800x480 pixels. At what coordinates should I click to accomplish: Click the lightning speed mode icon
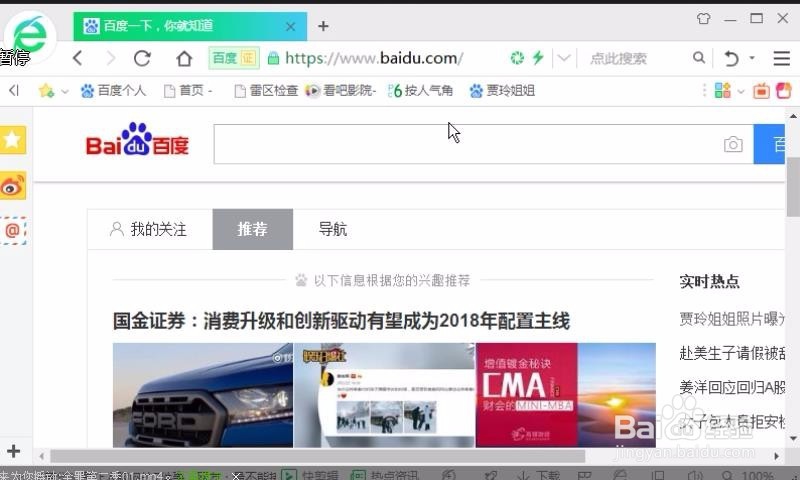click(x=538, y=57)
